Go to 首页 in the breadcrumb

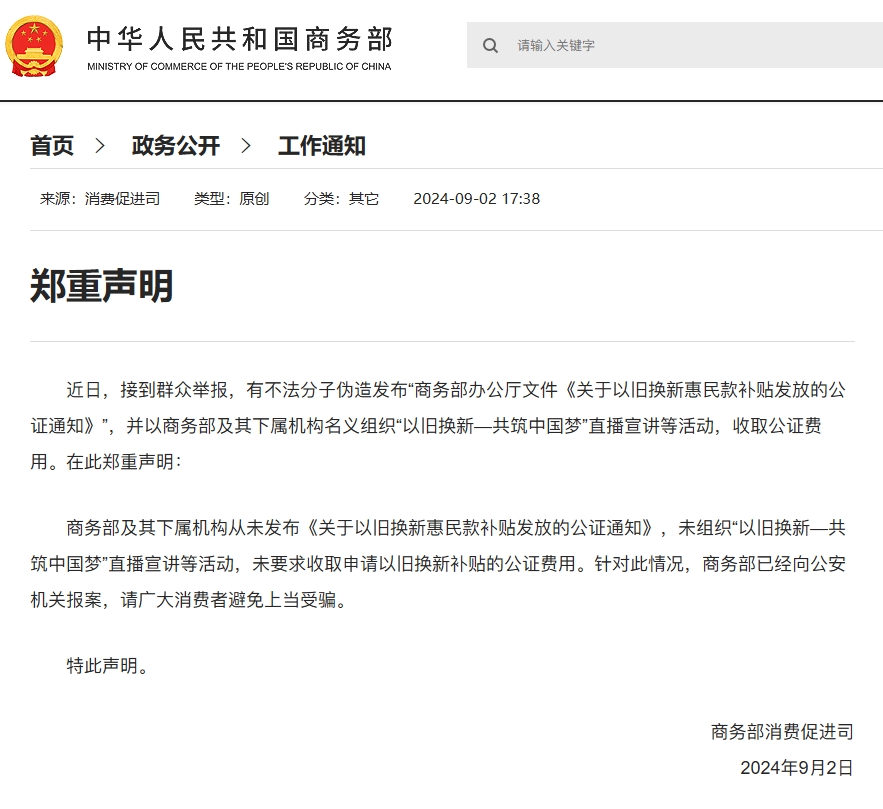pos(52,146)
